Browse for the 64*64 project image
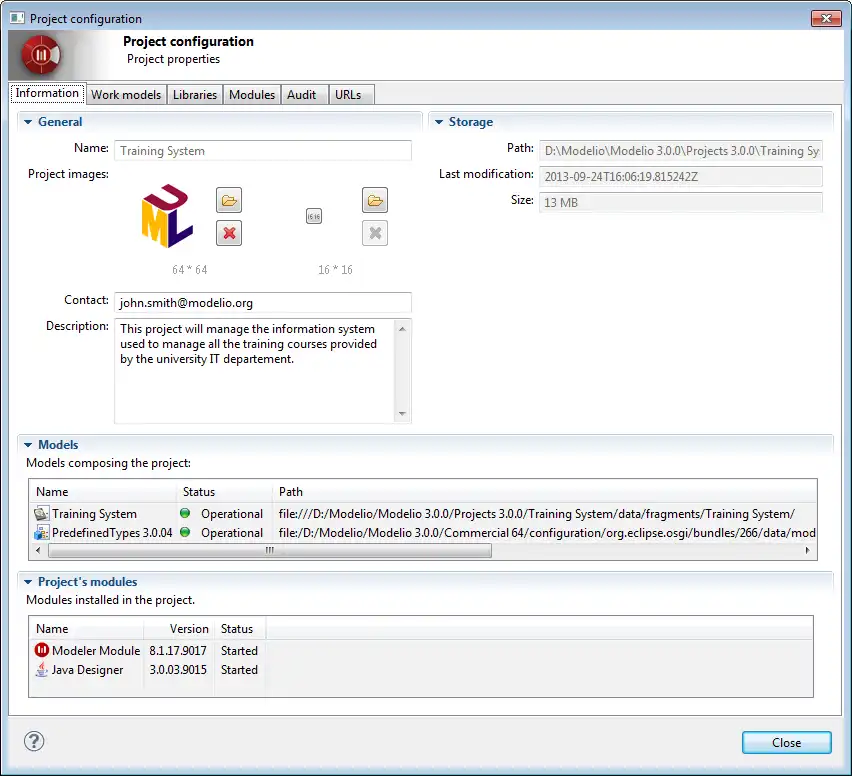852x776 pixels. click(x=229, y=201)
